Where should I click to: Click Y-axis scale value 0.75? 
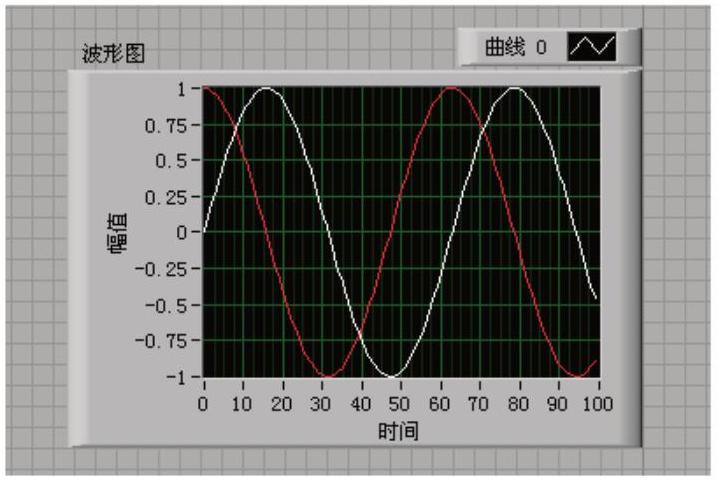point(166,125)
